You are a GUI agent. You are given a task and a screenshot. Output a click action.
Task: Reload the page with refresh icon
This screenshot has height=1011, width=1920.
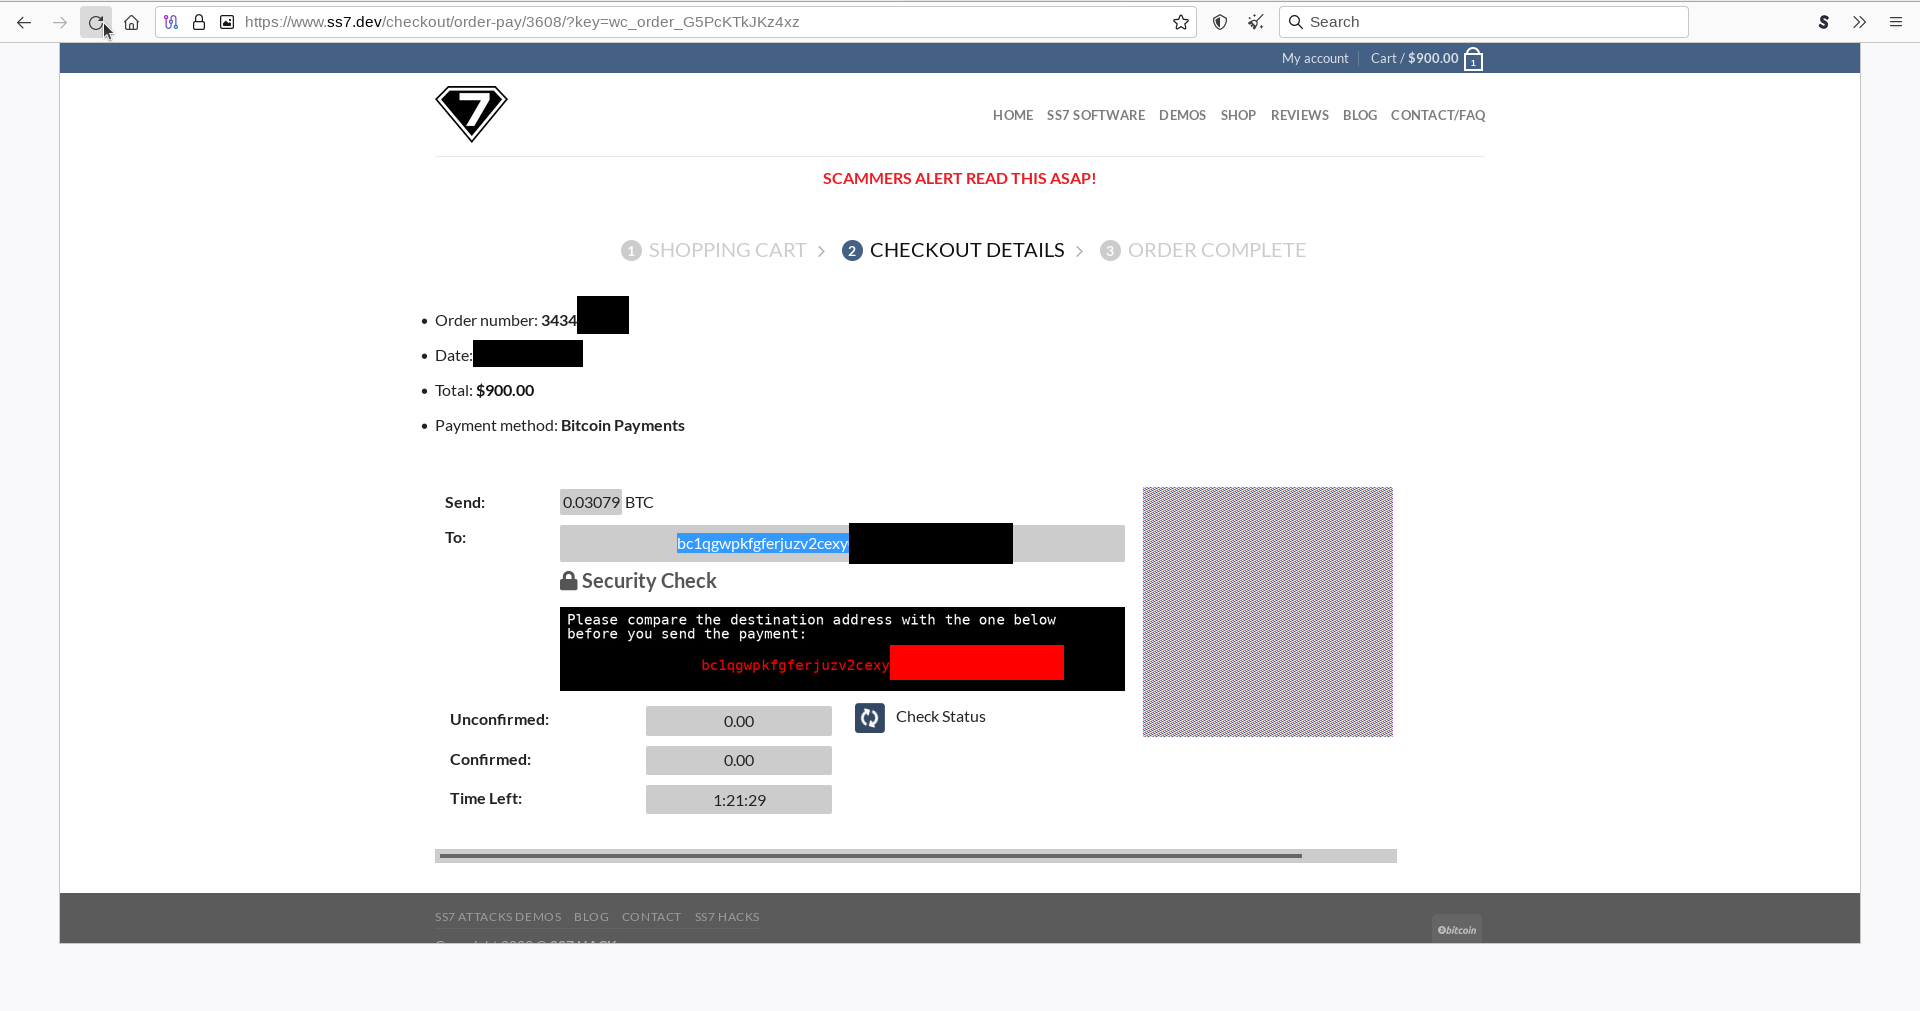96,22
